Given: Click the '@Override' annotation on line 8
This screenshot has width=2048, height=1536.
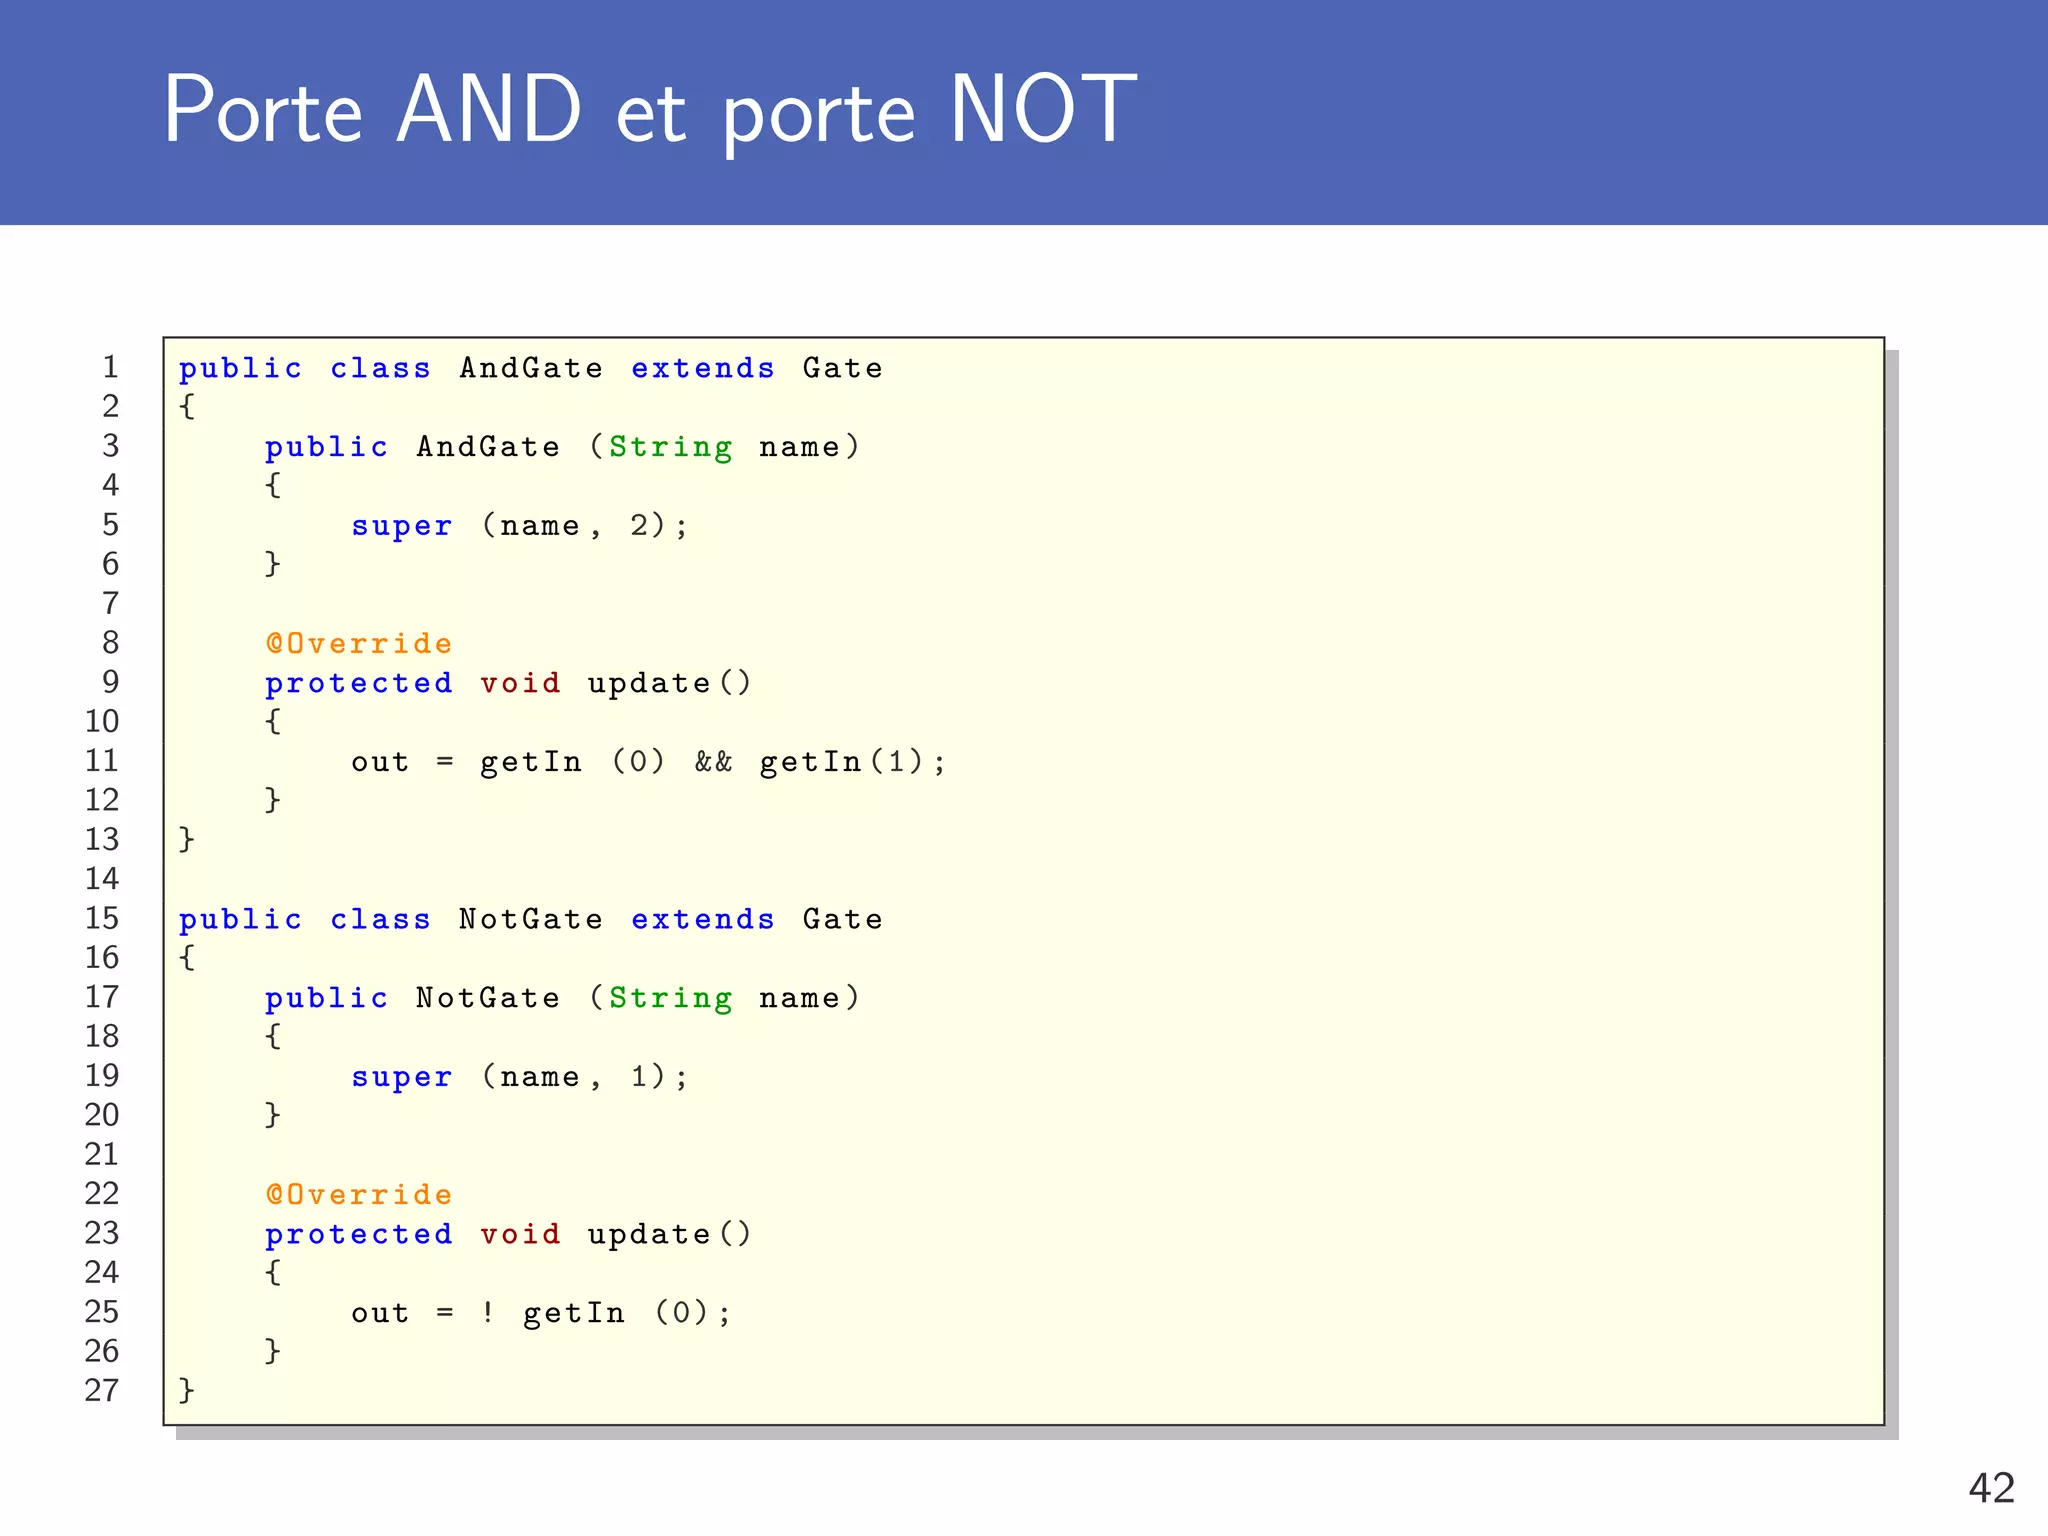Looking at the screenshot, I should coord(359,643).
